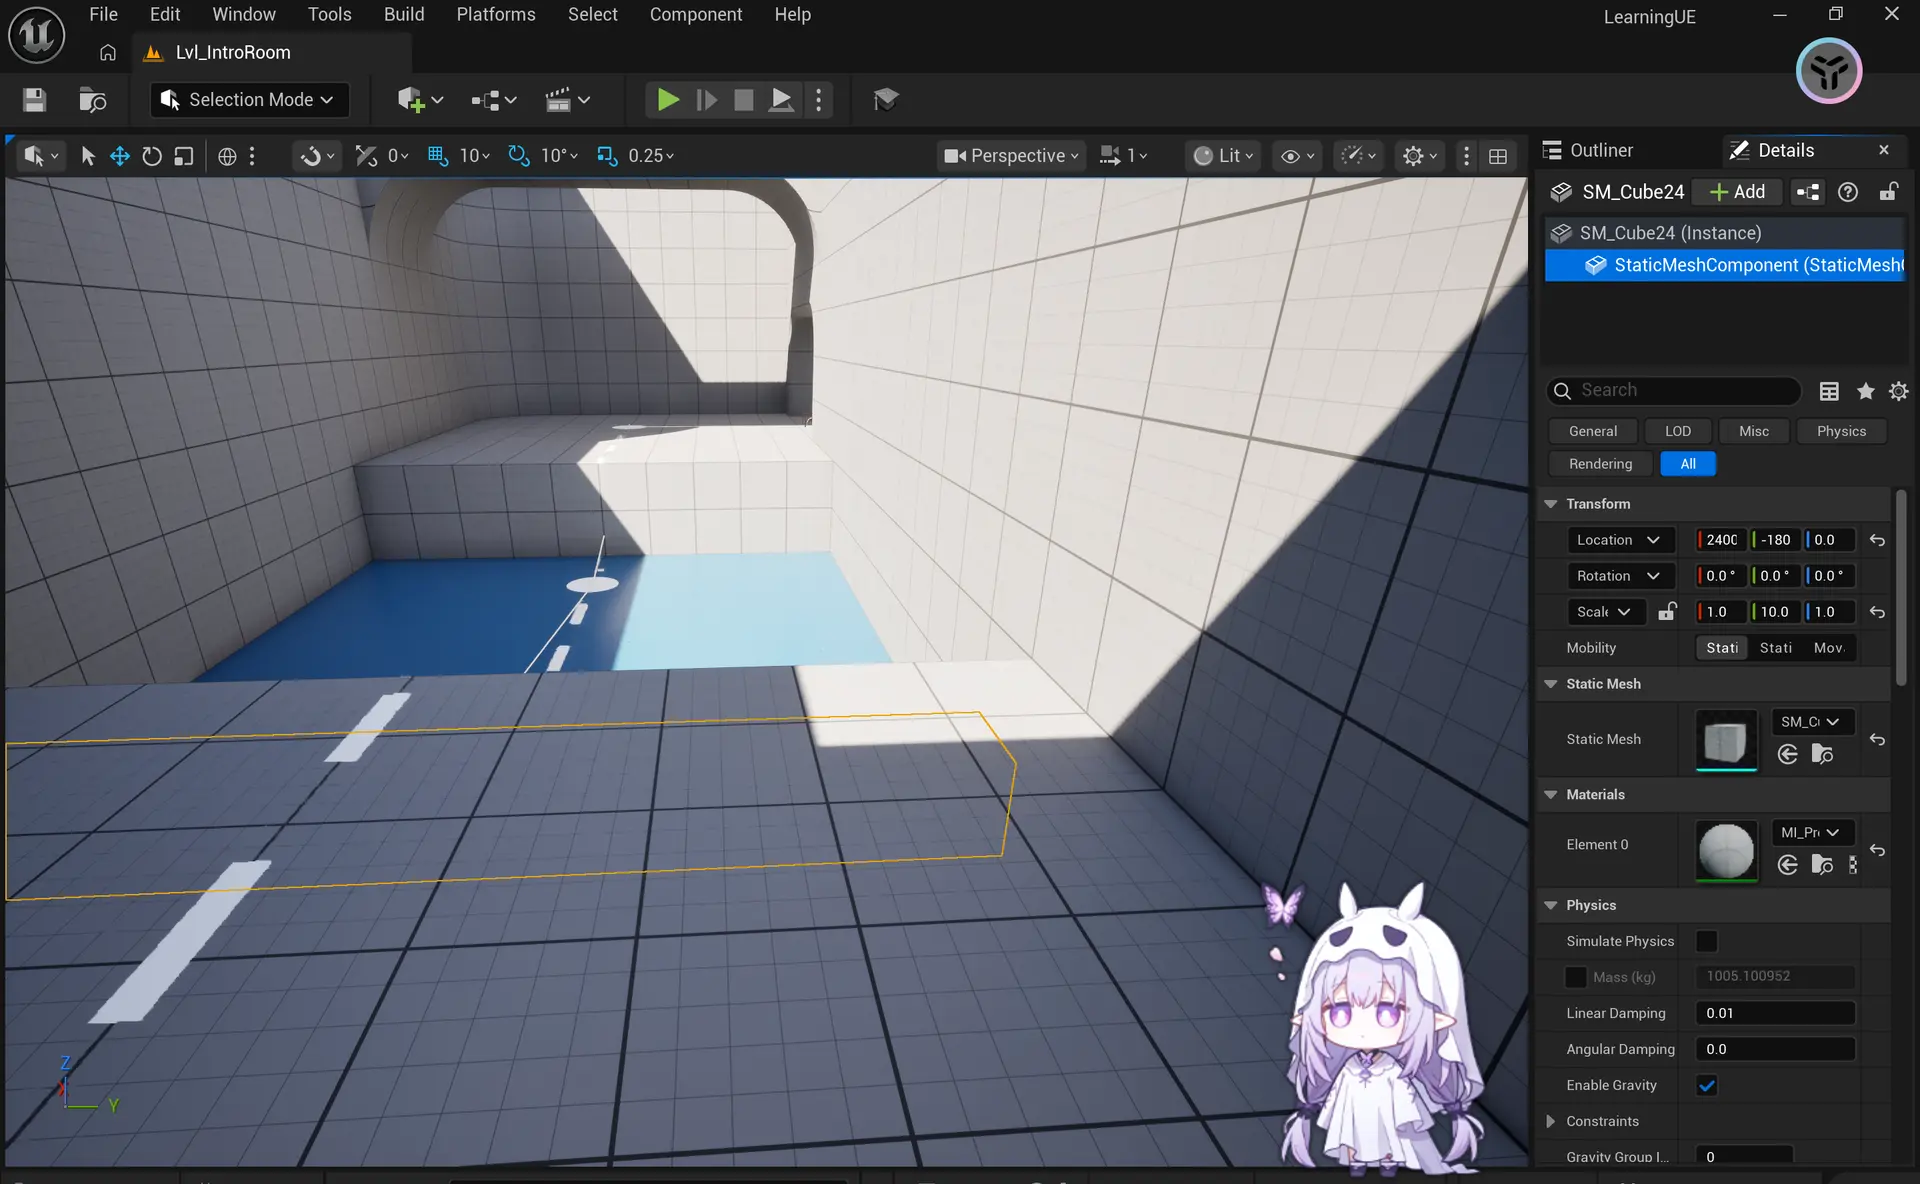
Task: Click the property matrix table icon beside Search
Action: 1829,391
